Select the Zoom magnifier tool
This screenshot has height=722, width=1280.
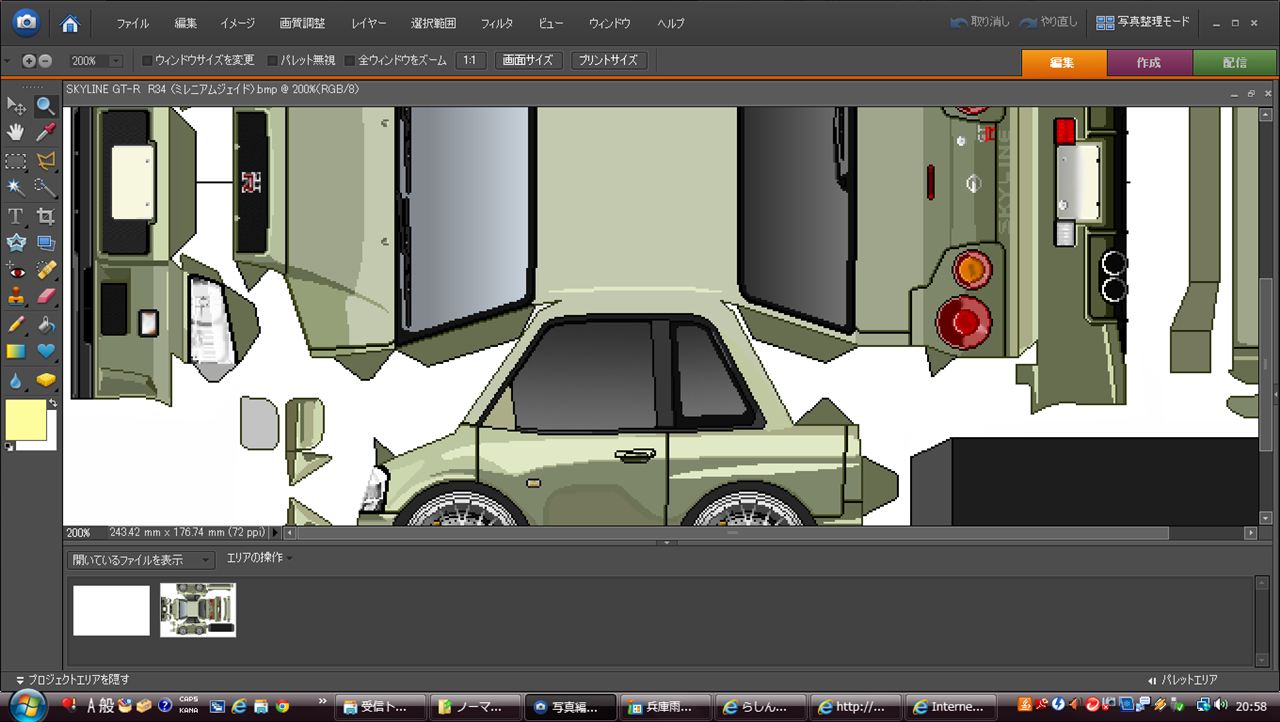(x=46, y=106)
